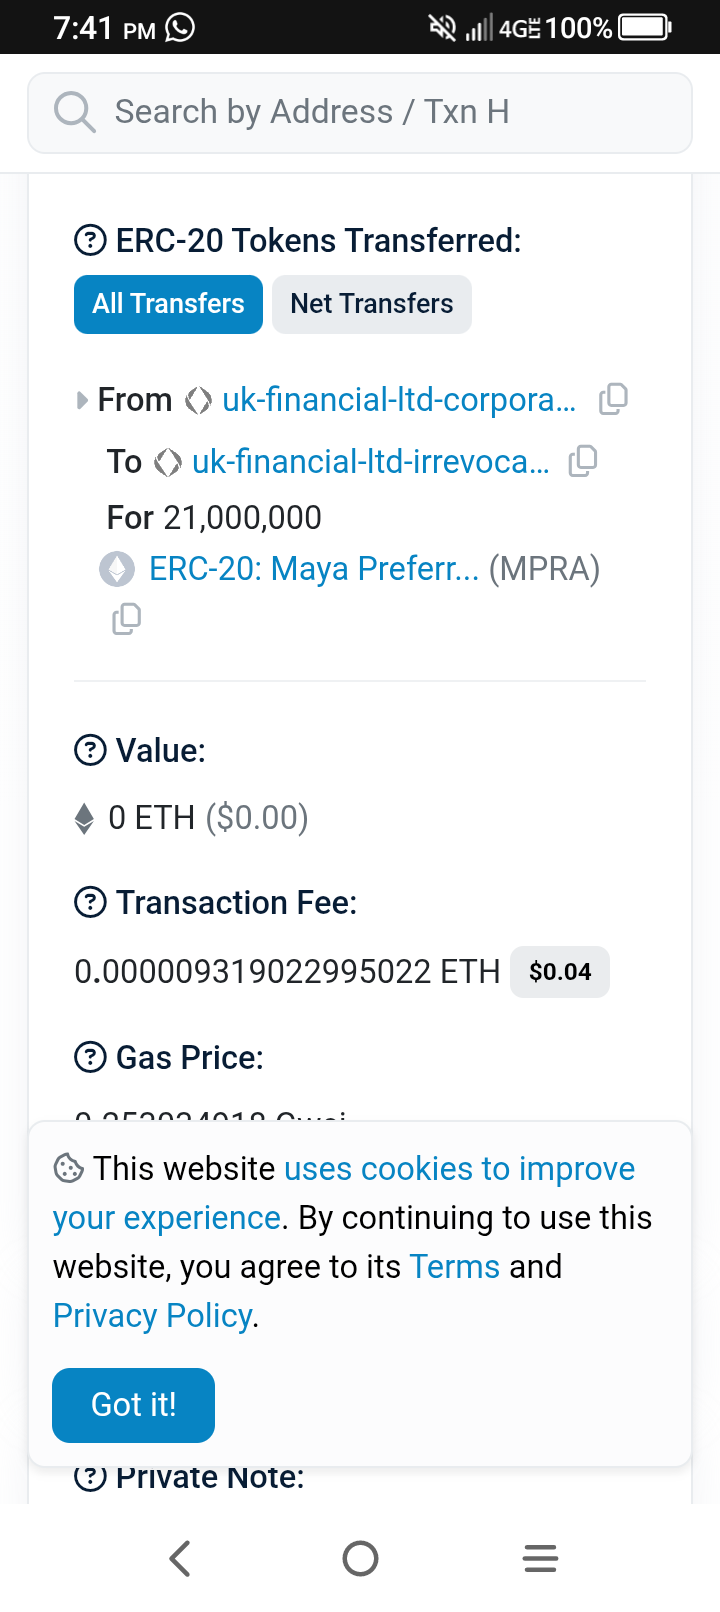Viewport: 720px width, 1612px height.
Task: Select the All Transfers tab
Action: point(168,304)
